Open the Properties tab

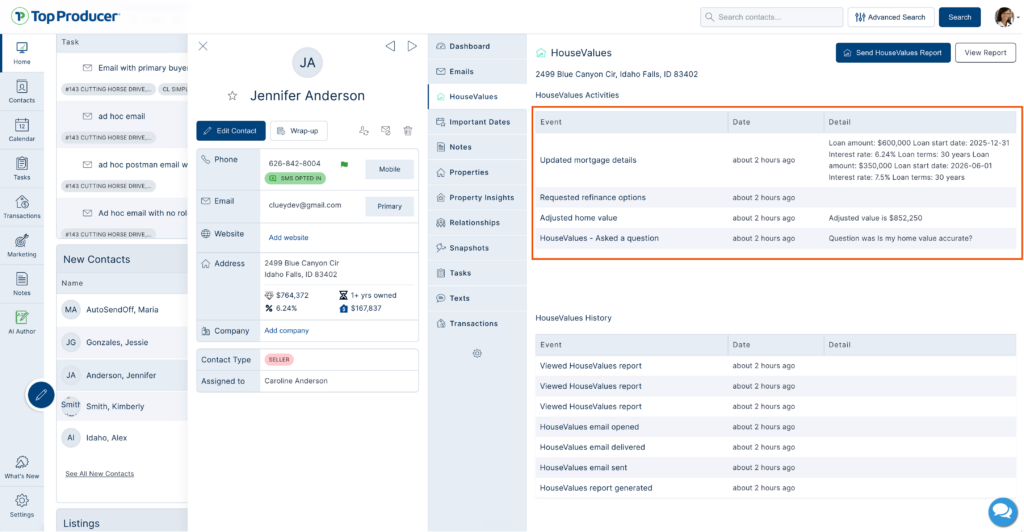(477, 172)
